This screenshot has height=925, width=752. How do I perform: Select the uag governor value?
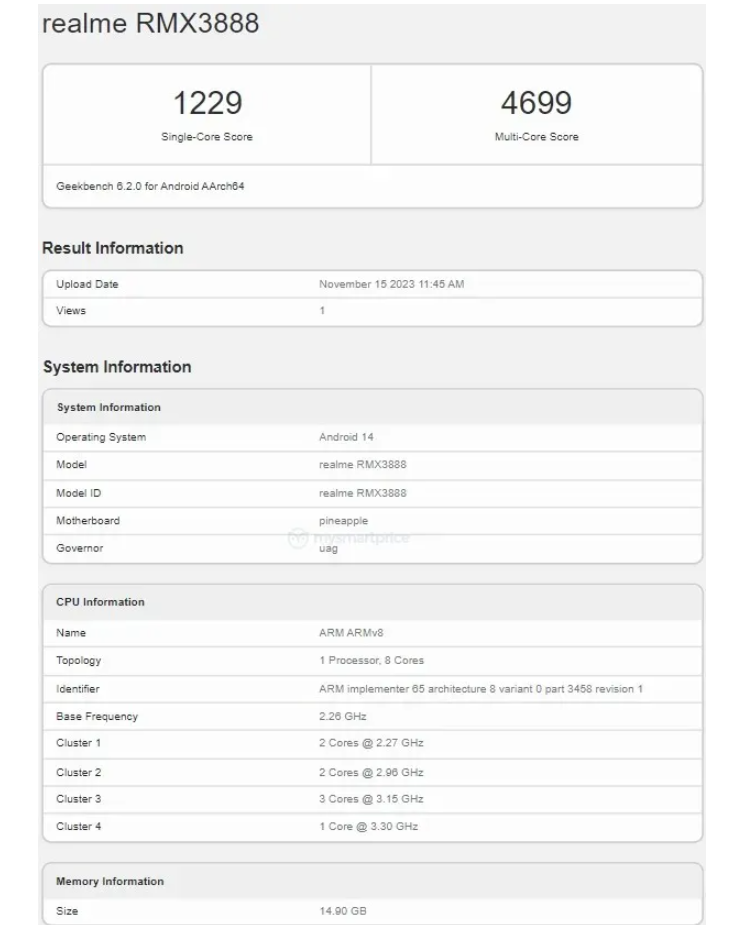[x=329, y=549]
